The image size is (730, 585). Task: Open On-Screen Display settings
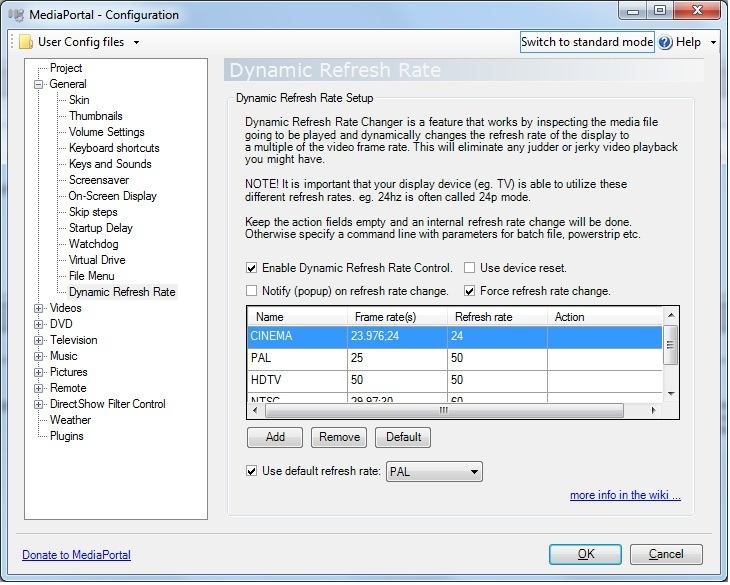[x=113, y=196]
